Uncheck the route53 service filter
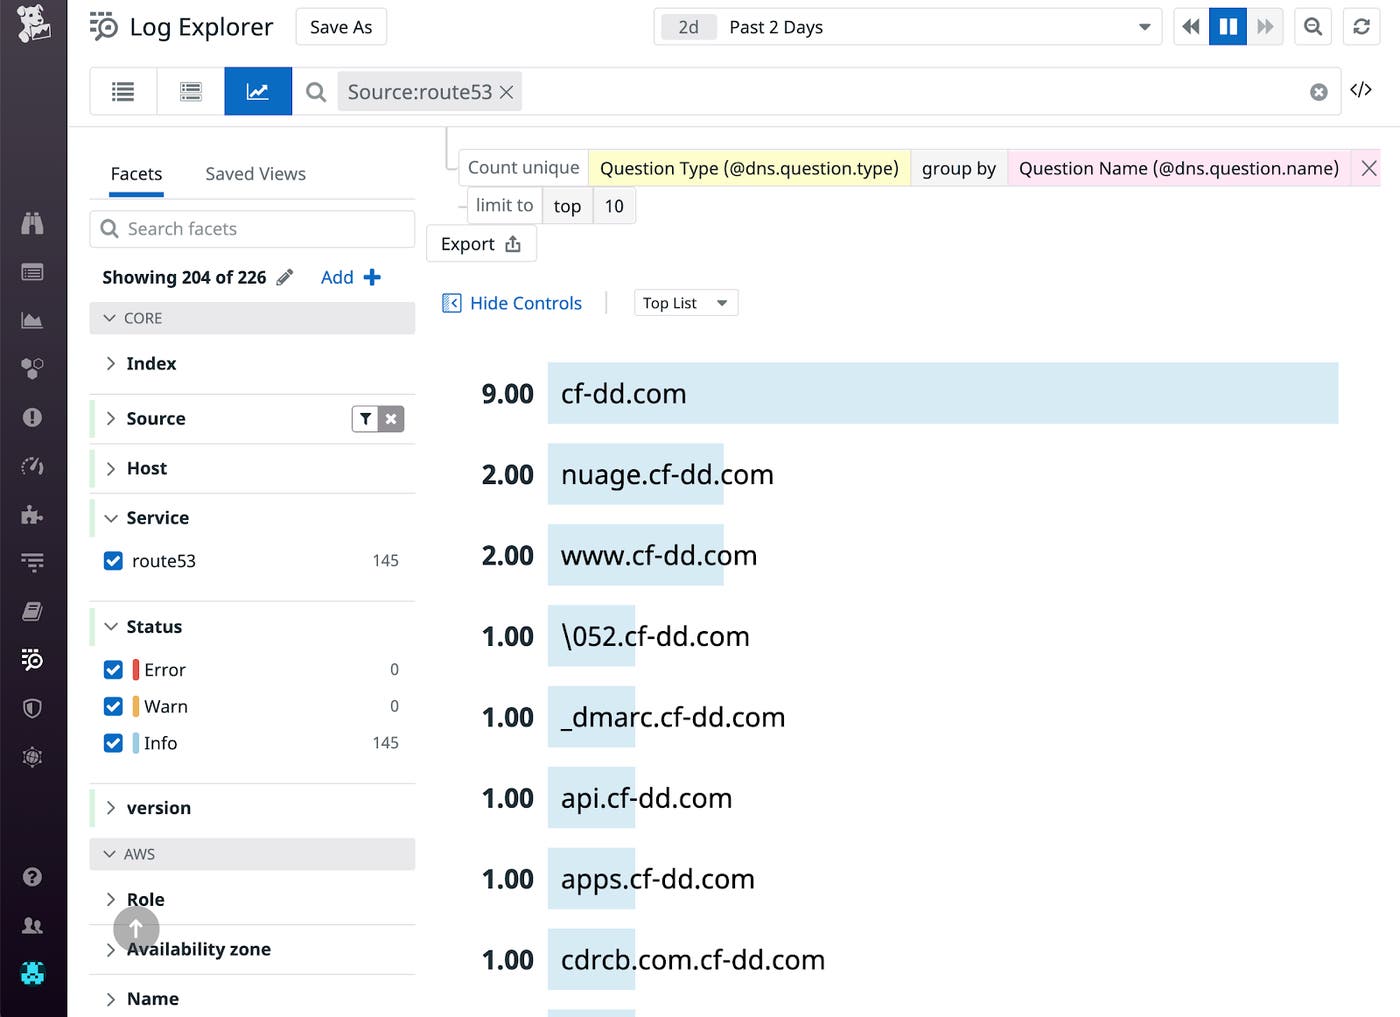Screen dimensions: 1400x1017 pyautogui.click(x=113, y=561)
